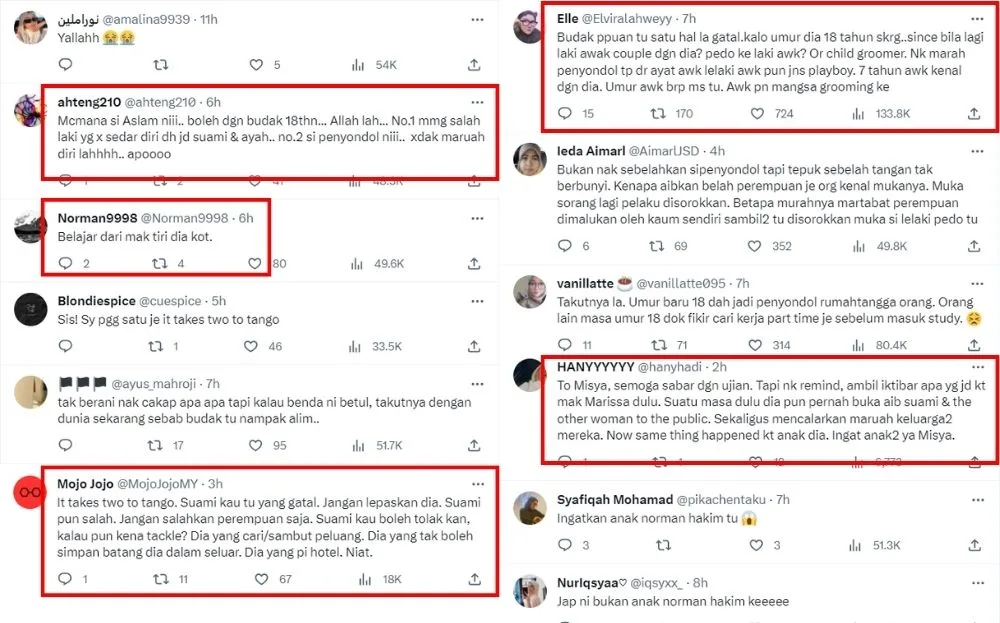Toggle retweet on Ieda Aimarl's tweet

(657, 246)
